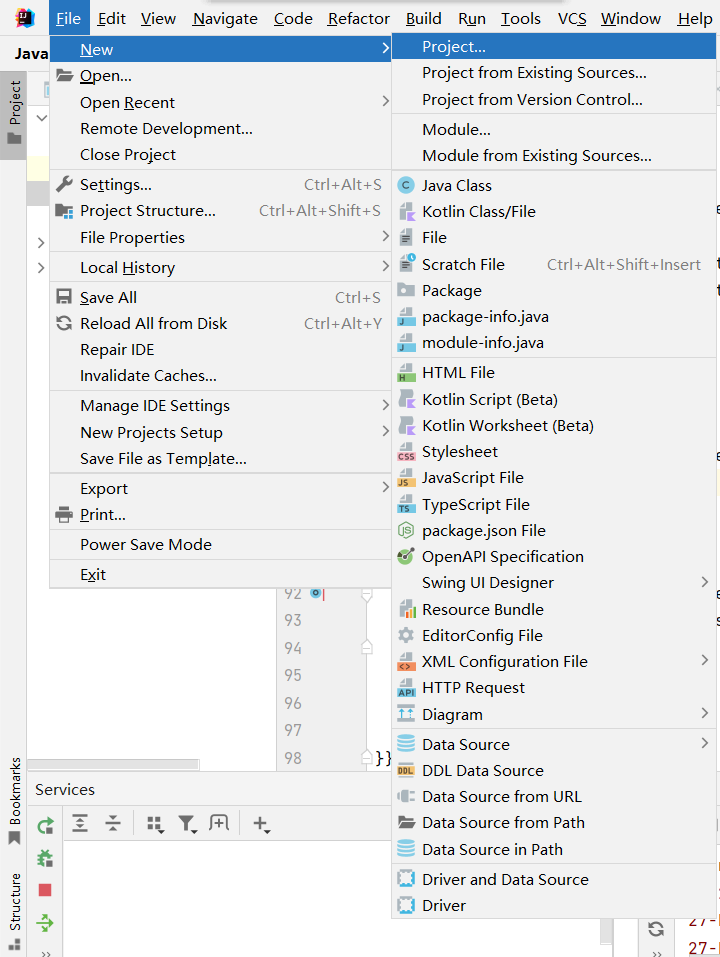Click the Scratch File icon
This screenshot has height=957, width=720.
(406, 264)
